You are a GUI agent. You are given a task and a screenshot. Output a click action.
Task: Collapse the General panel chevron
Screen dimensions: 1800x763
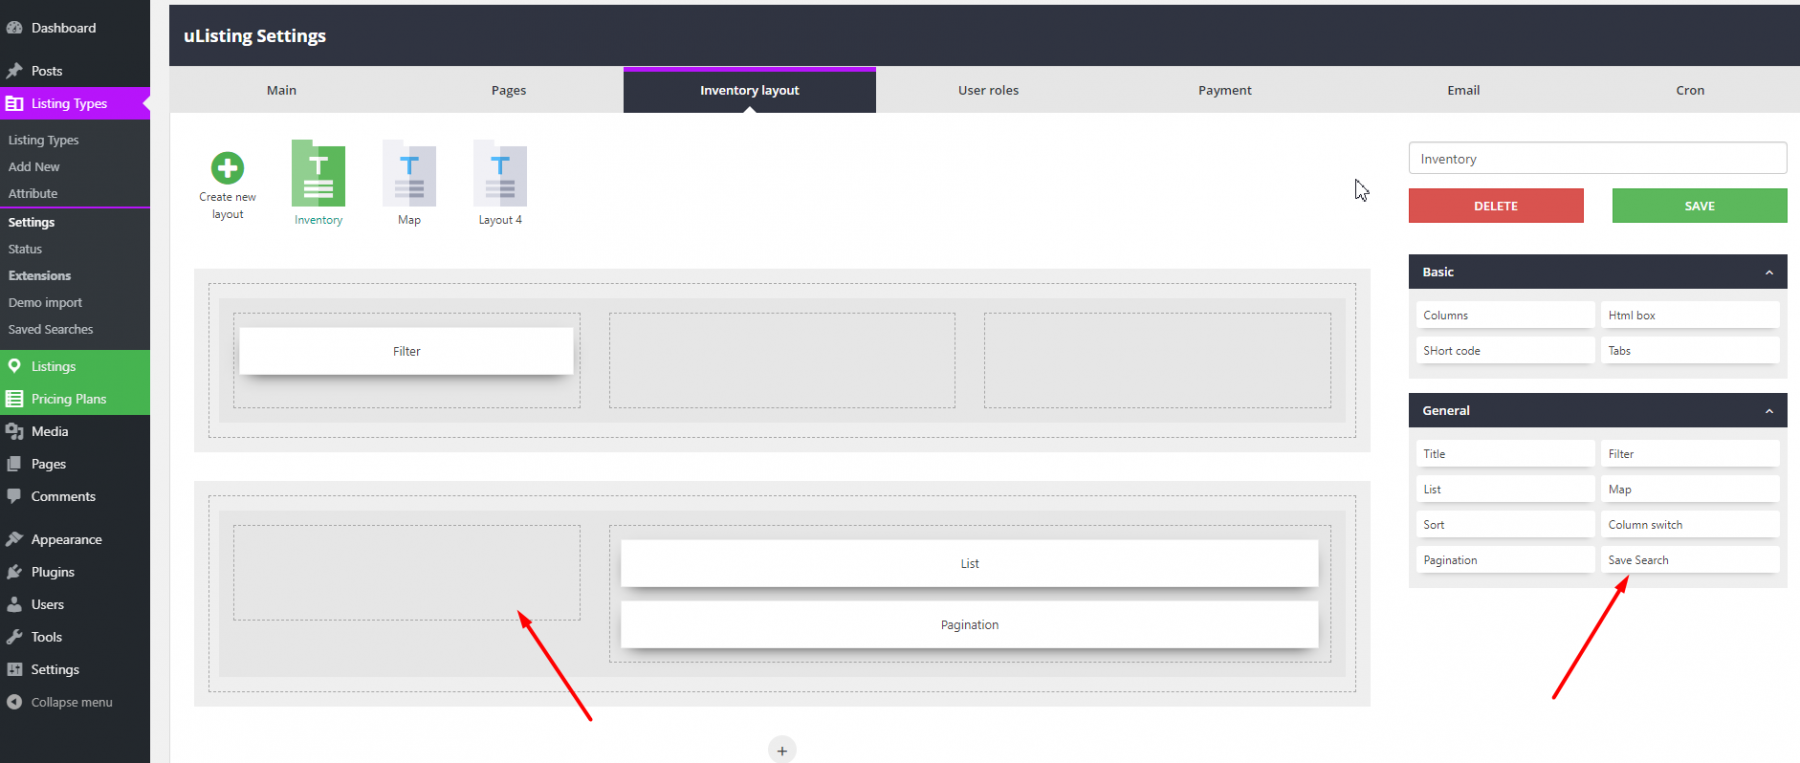pyautogui.click(x=1769, y=411)
